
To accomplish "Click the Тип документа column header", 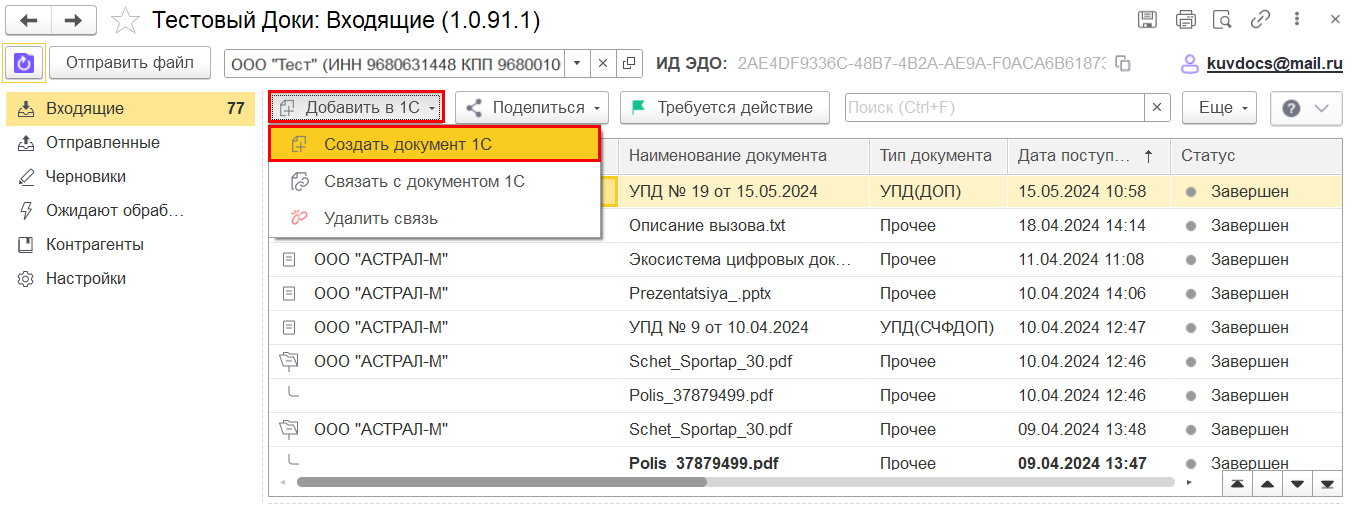I will click(x=939, y=156).
